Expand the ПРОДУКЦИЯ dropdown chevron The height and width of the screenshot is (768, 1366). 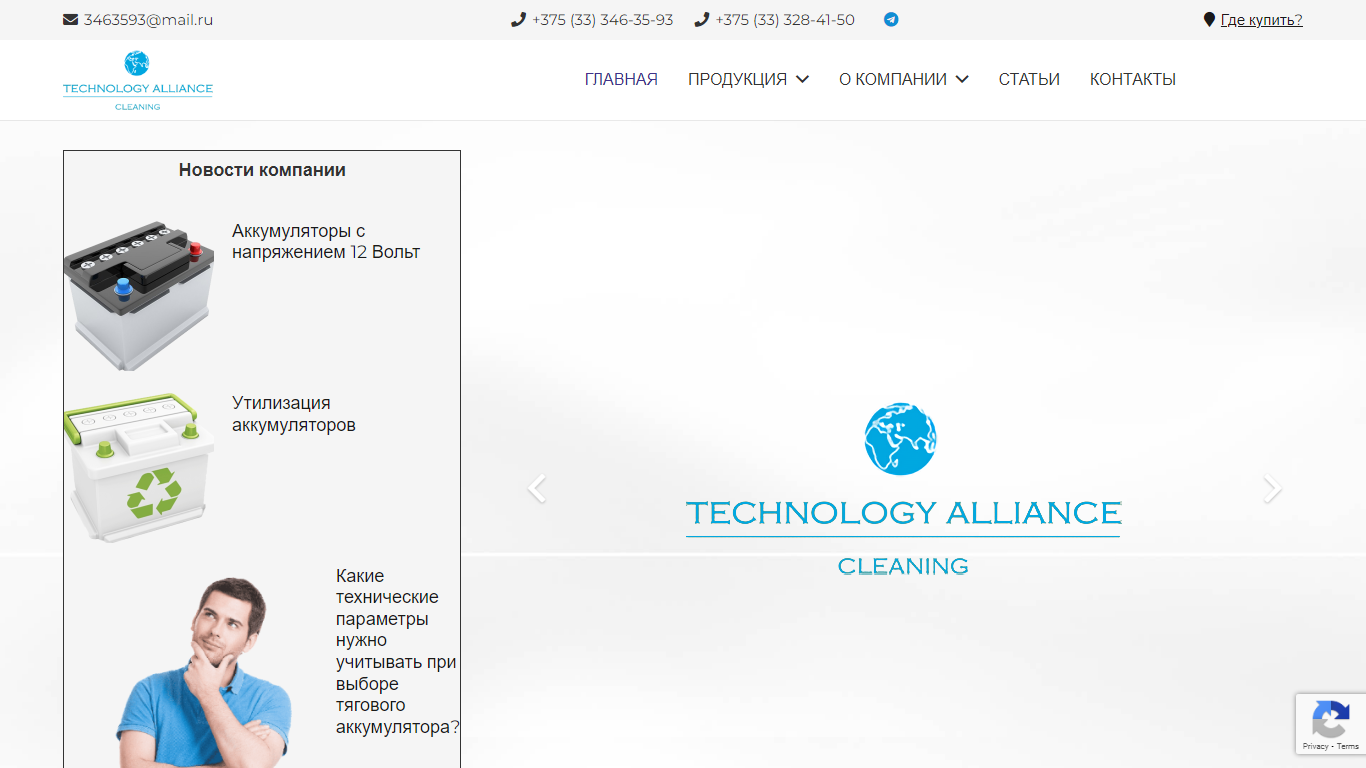pyautogui.click(x=802, y=80)
